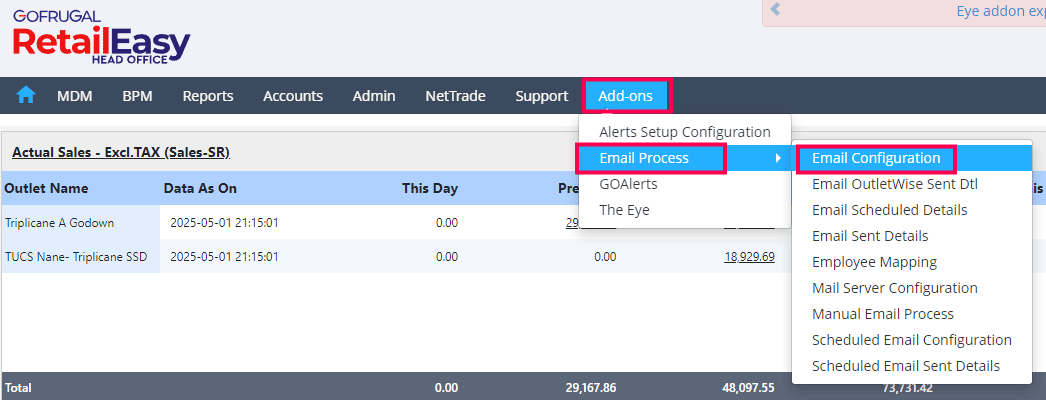Open Scheduled Email Configuration

912,340
